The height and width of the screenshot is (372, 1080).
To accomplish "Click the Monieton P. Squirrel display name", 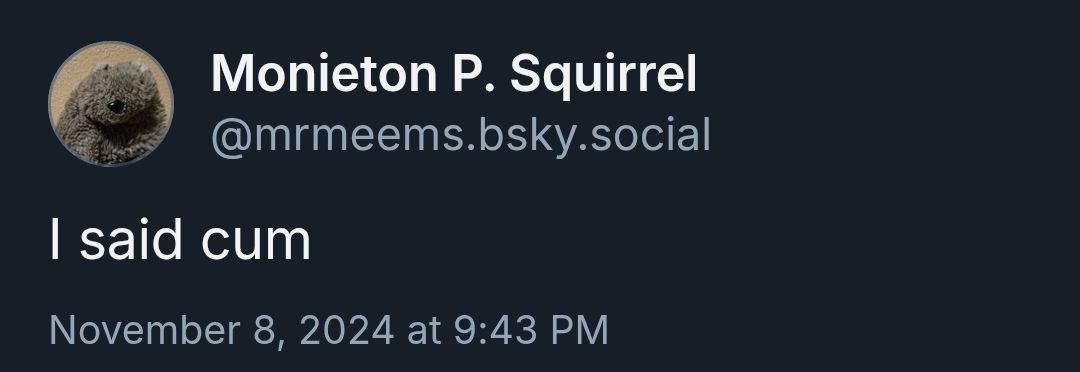I will (454, 74).
